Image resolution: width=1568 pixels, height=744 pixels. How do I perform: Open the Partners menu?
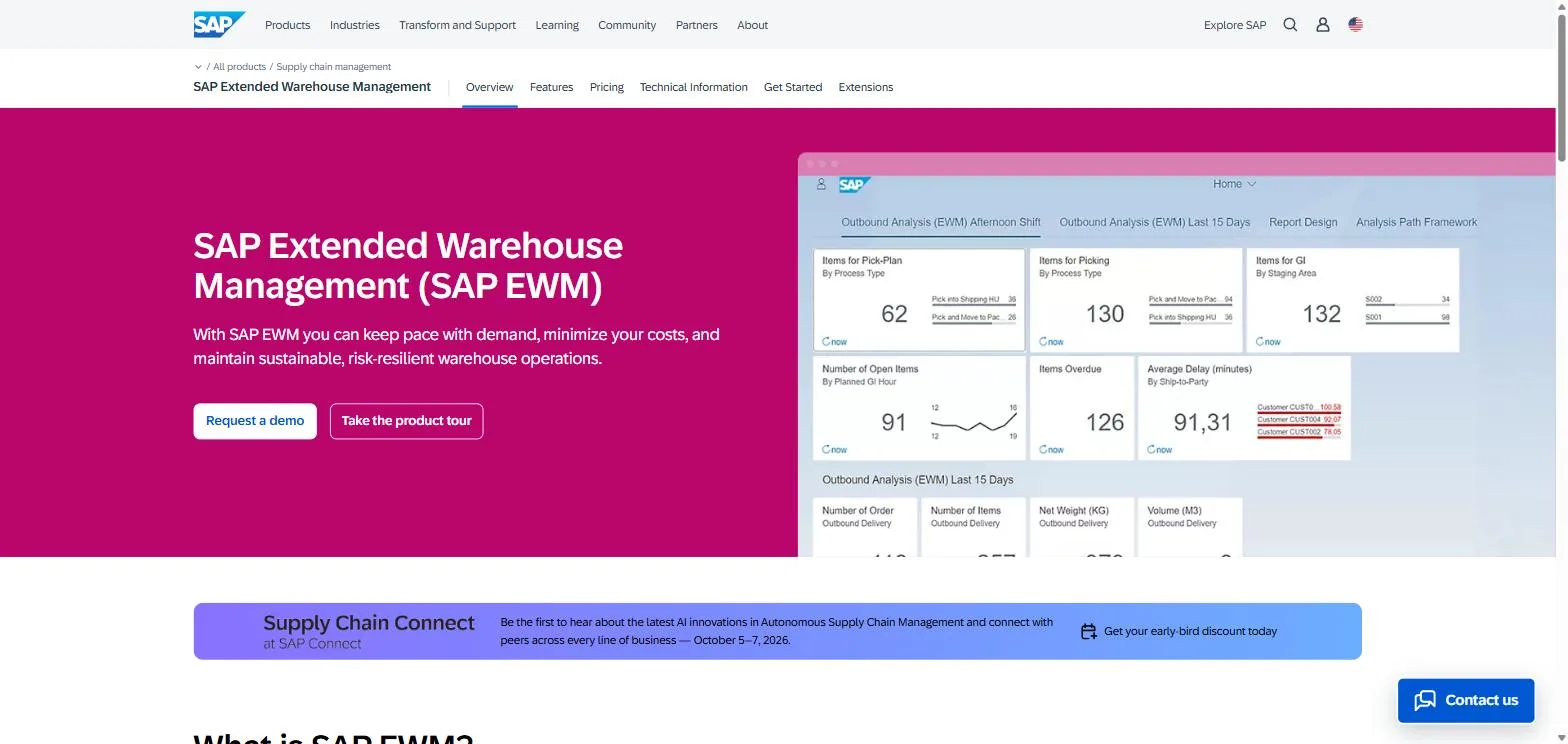[697, 25]
